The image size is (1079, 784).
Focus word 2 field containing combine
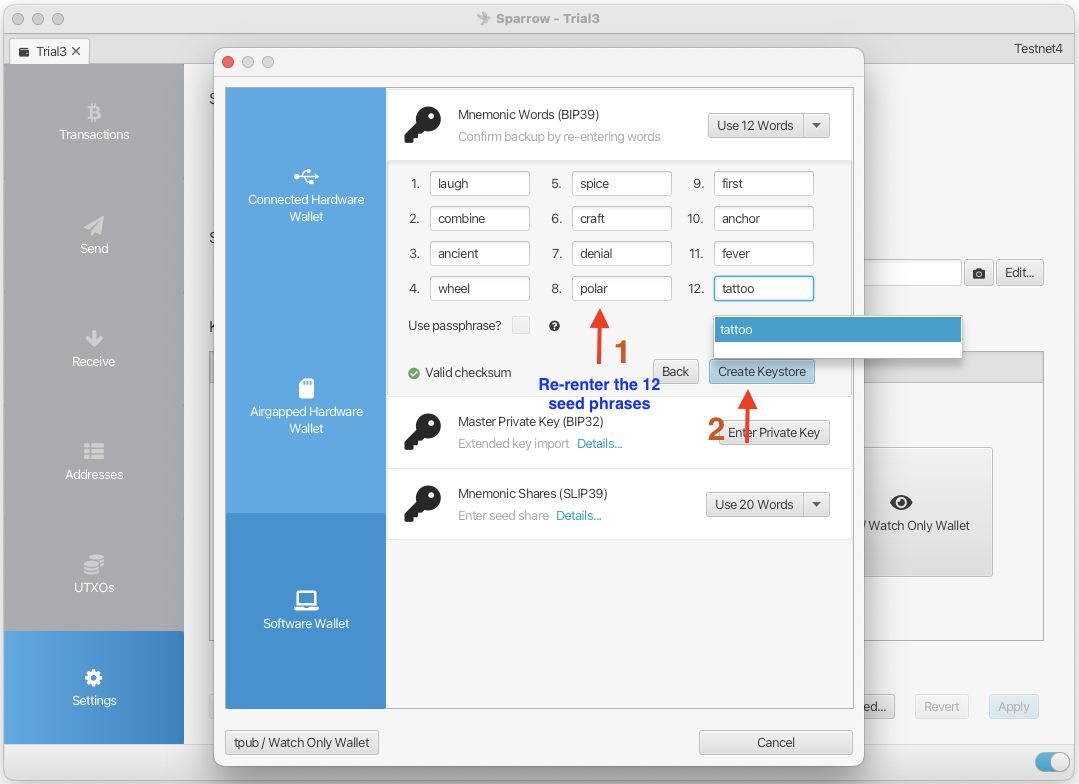click(x=480, y=219)
